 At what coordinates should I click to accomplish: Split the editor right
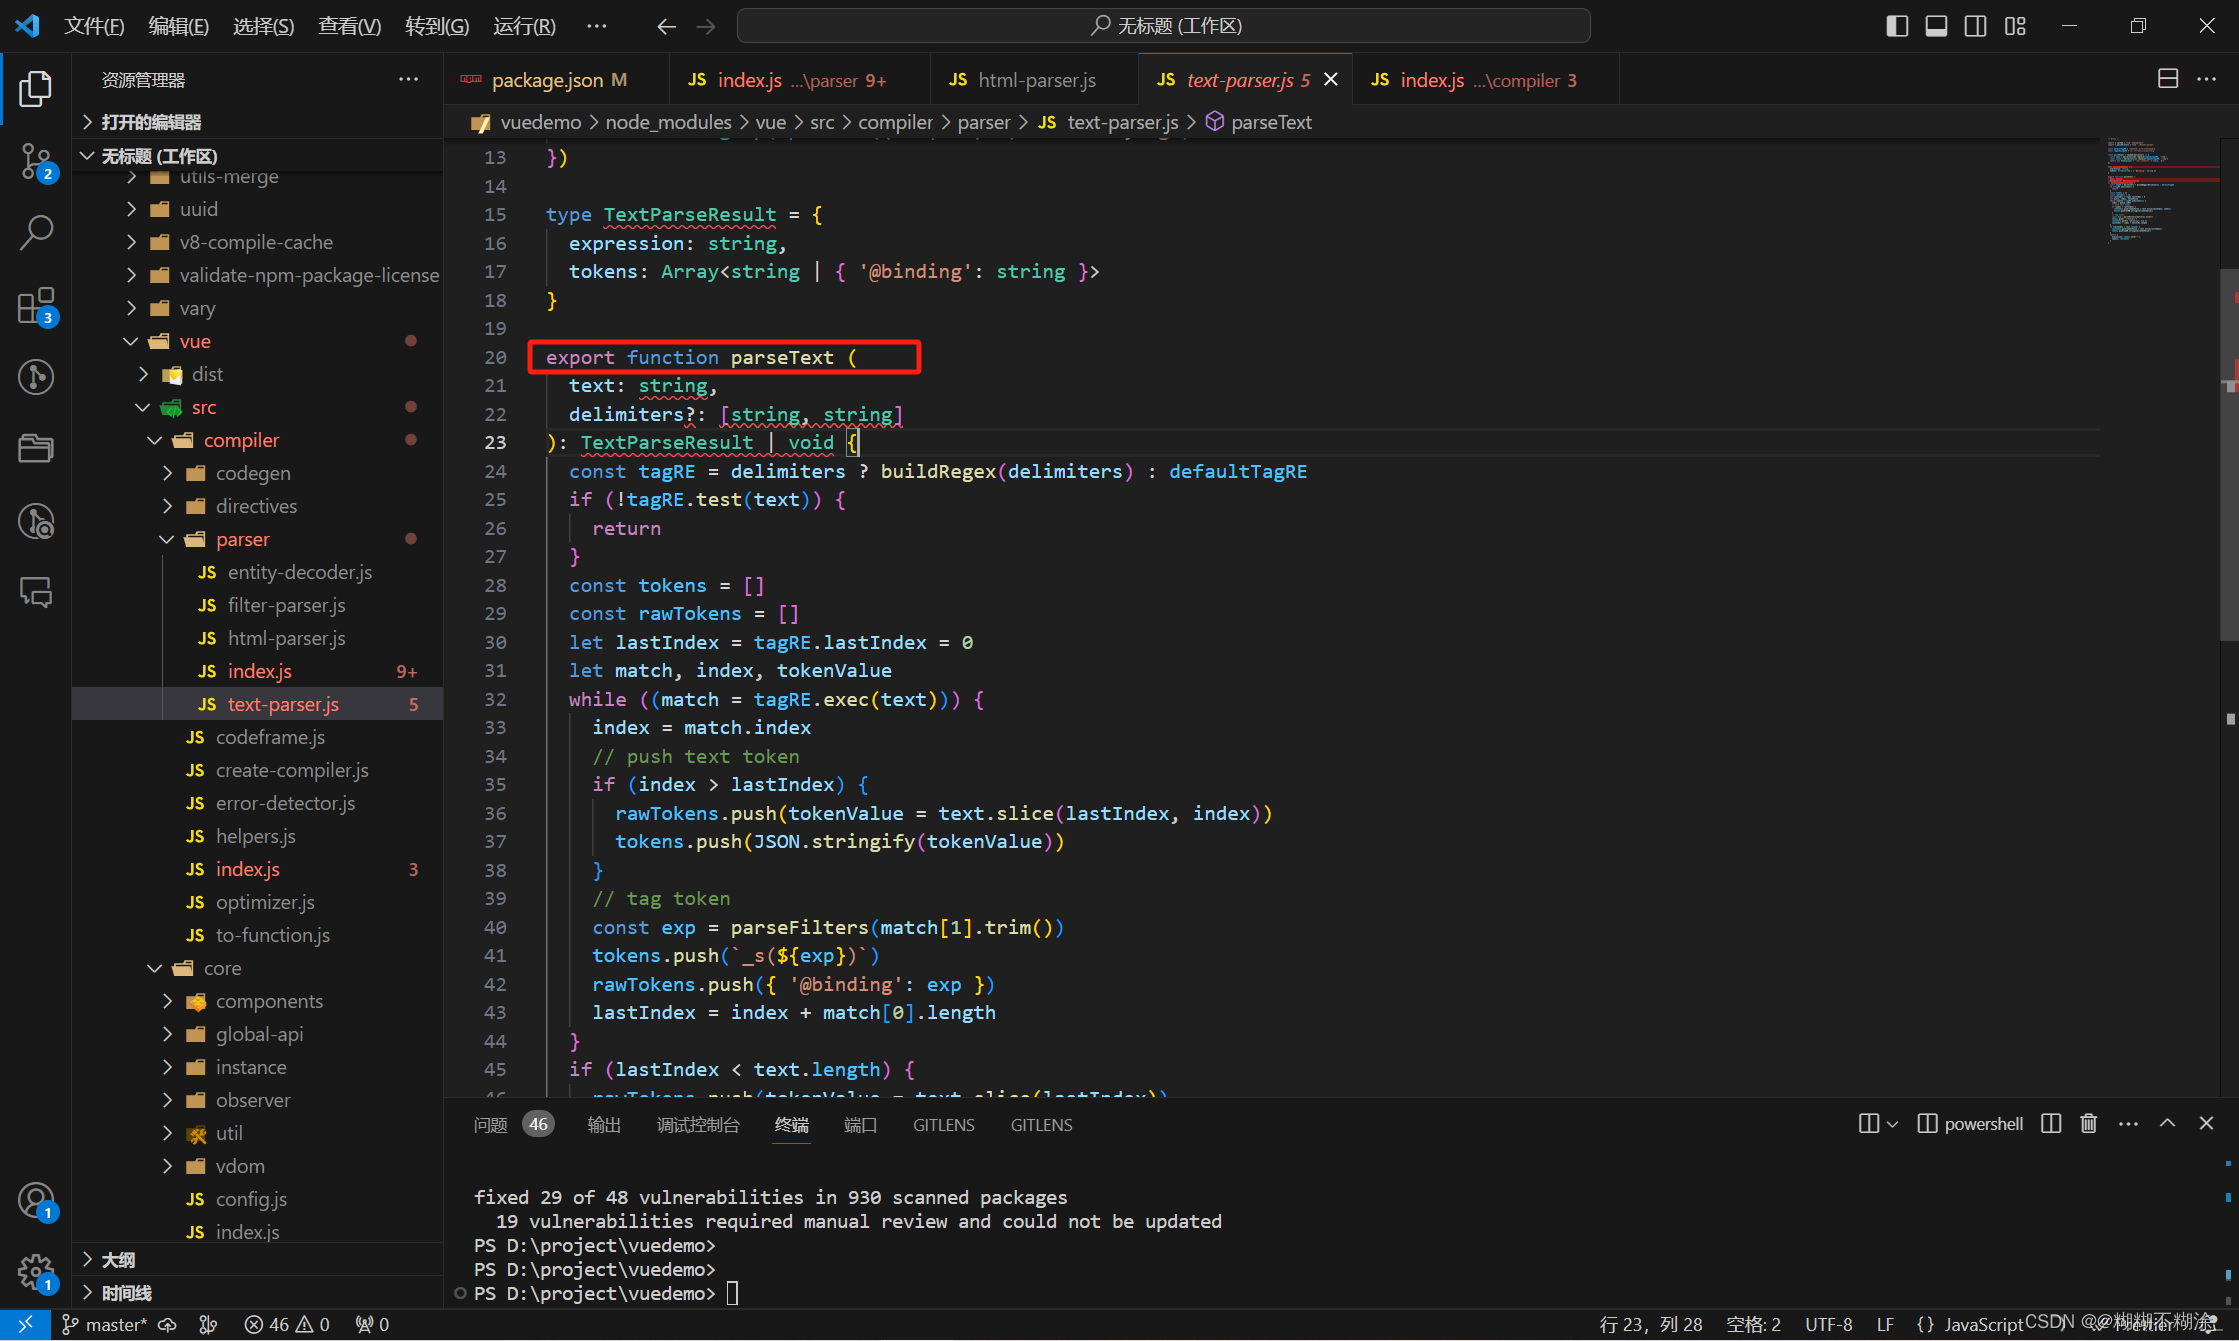coord(2167,79)
